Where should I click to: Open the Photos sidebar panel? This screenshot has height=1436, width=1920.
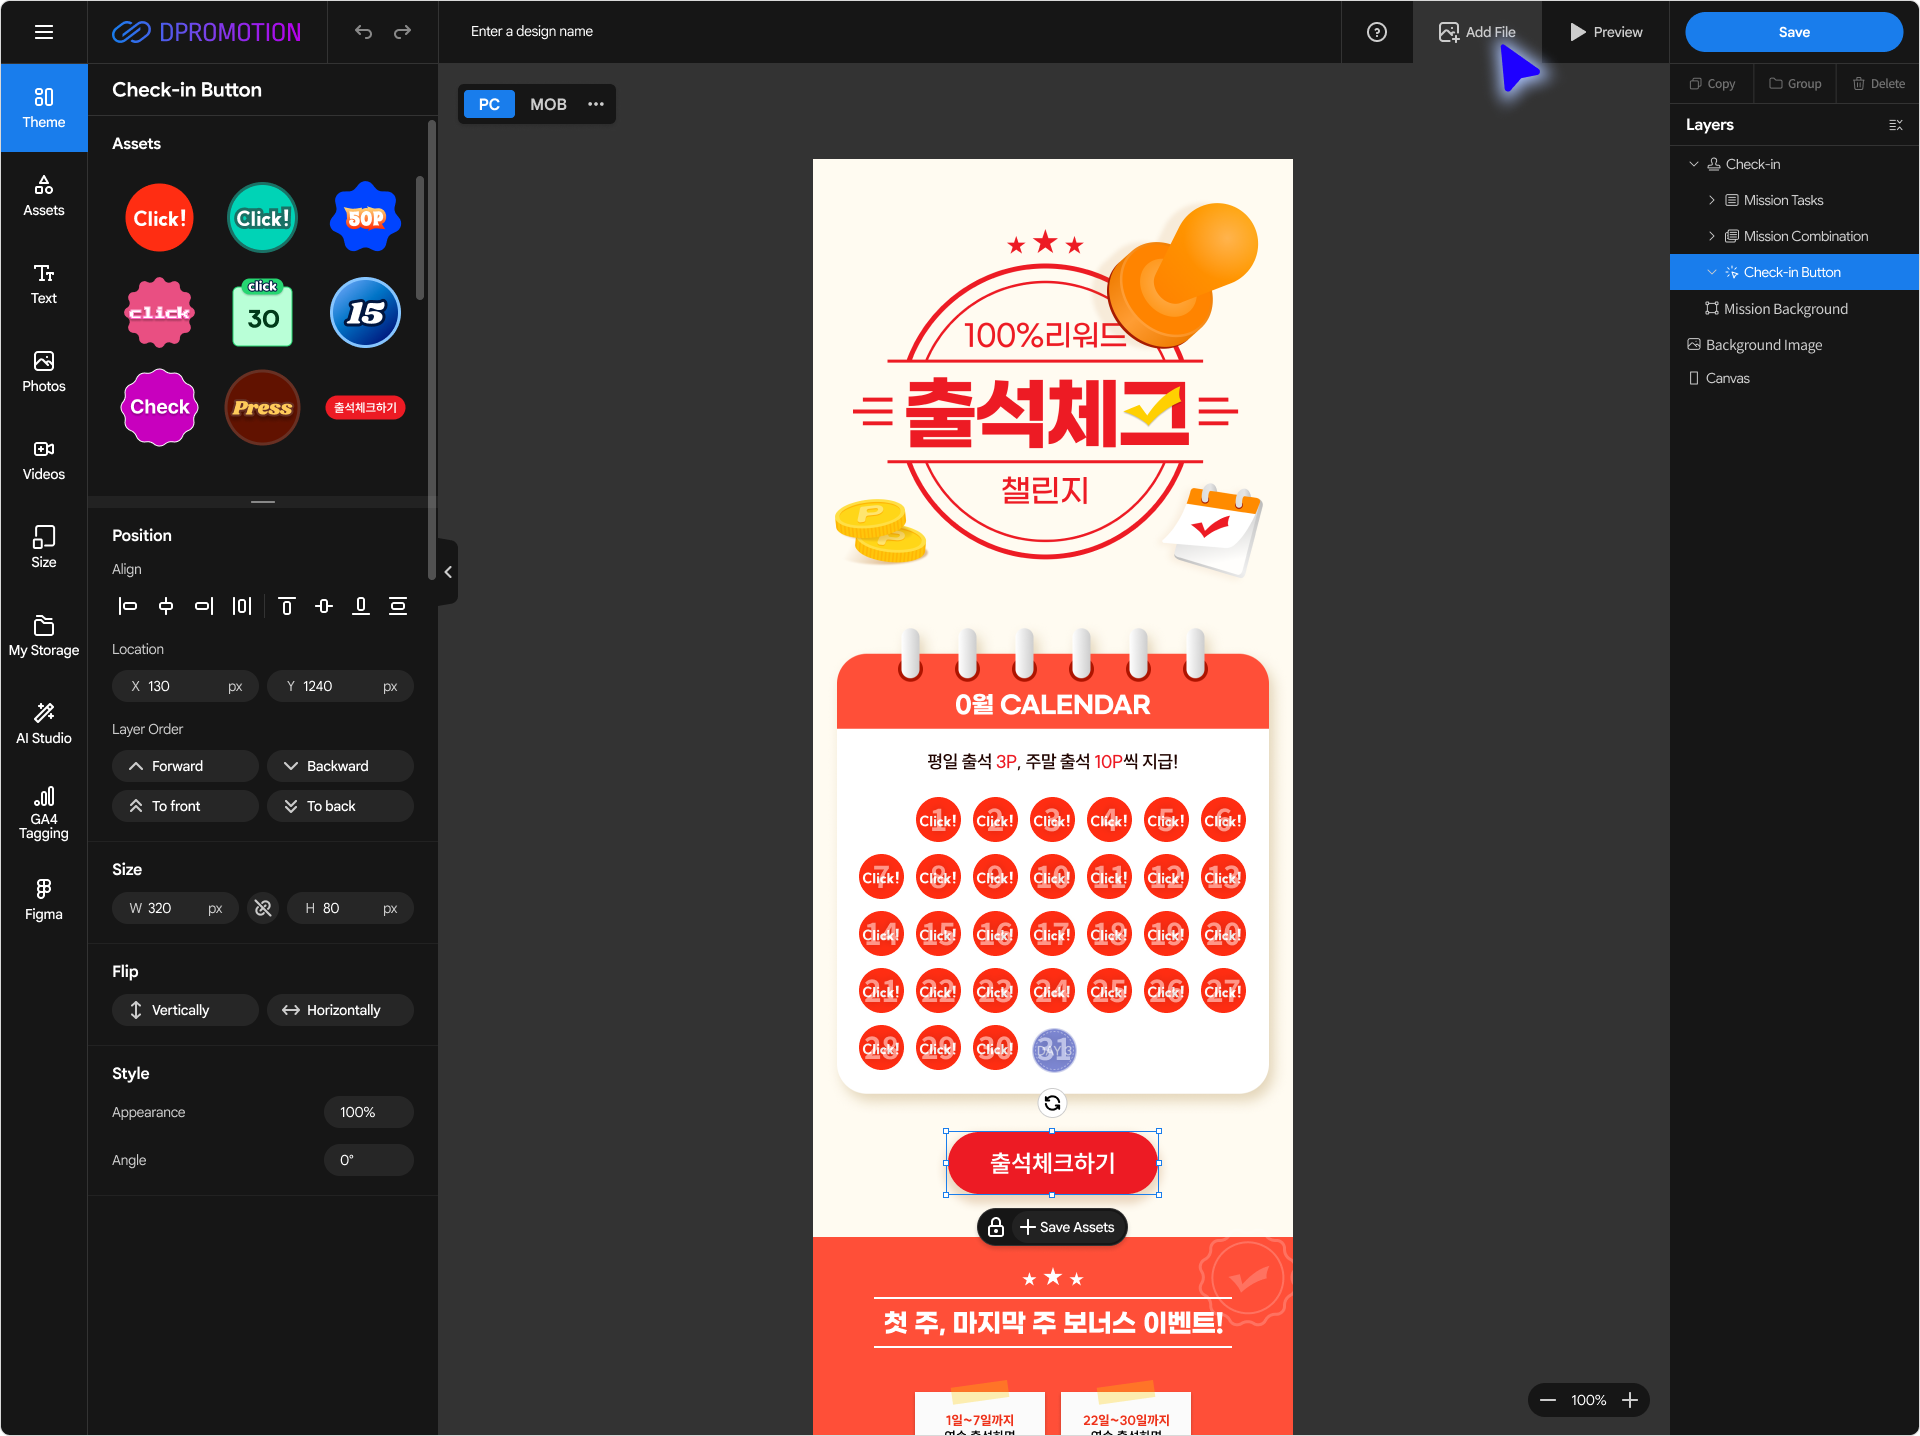point(44,372)
